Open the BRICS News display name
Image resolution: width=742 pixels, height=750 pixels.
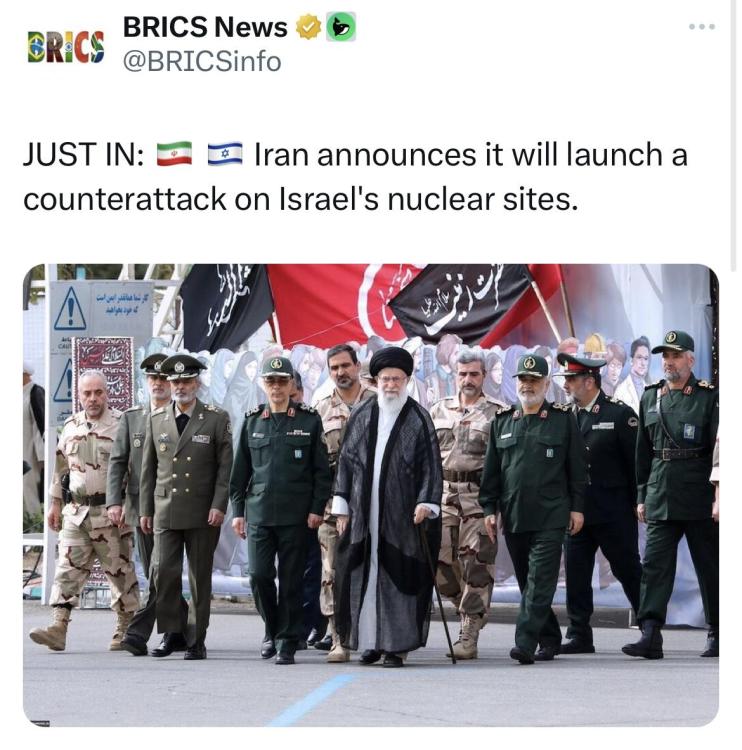pos(205,27)
